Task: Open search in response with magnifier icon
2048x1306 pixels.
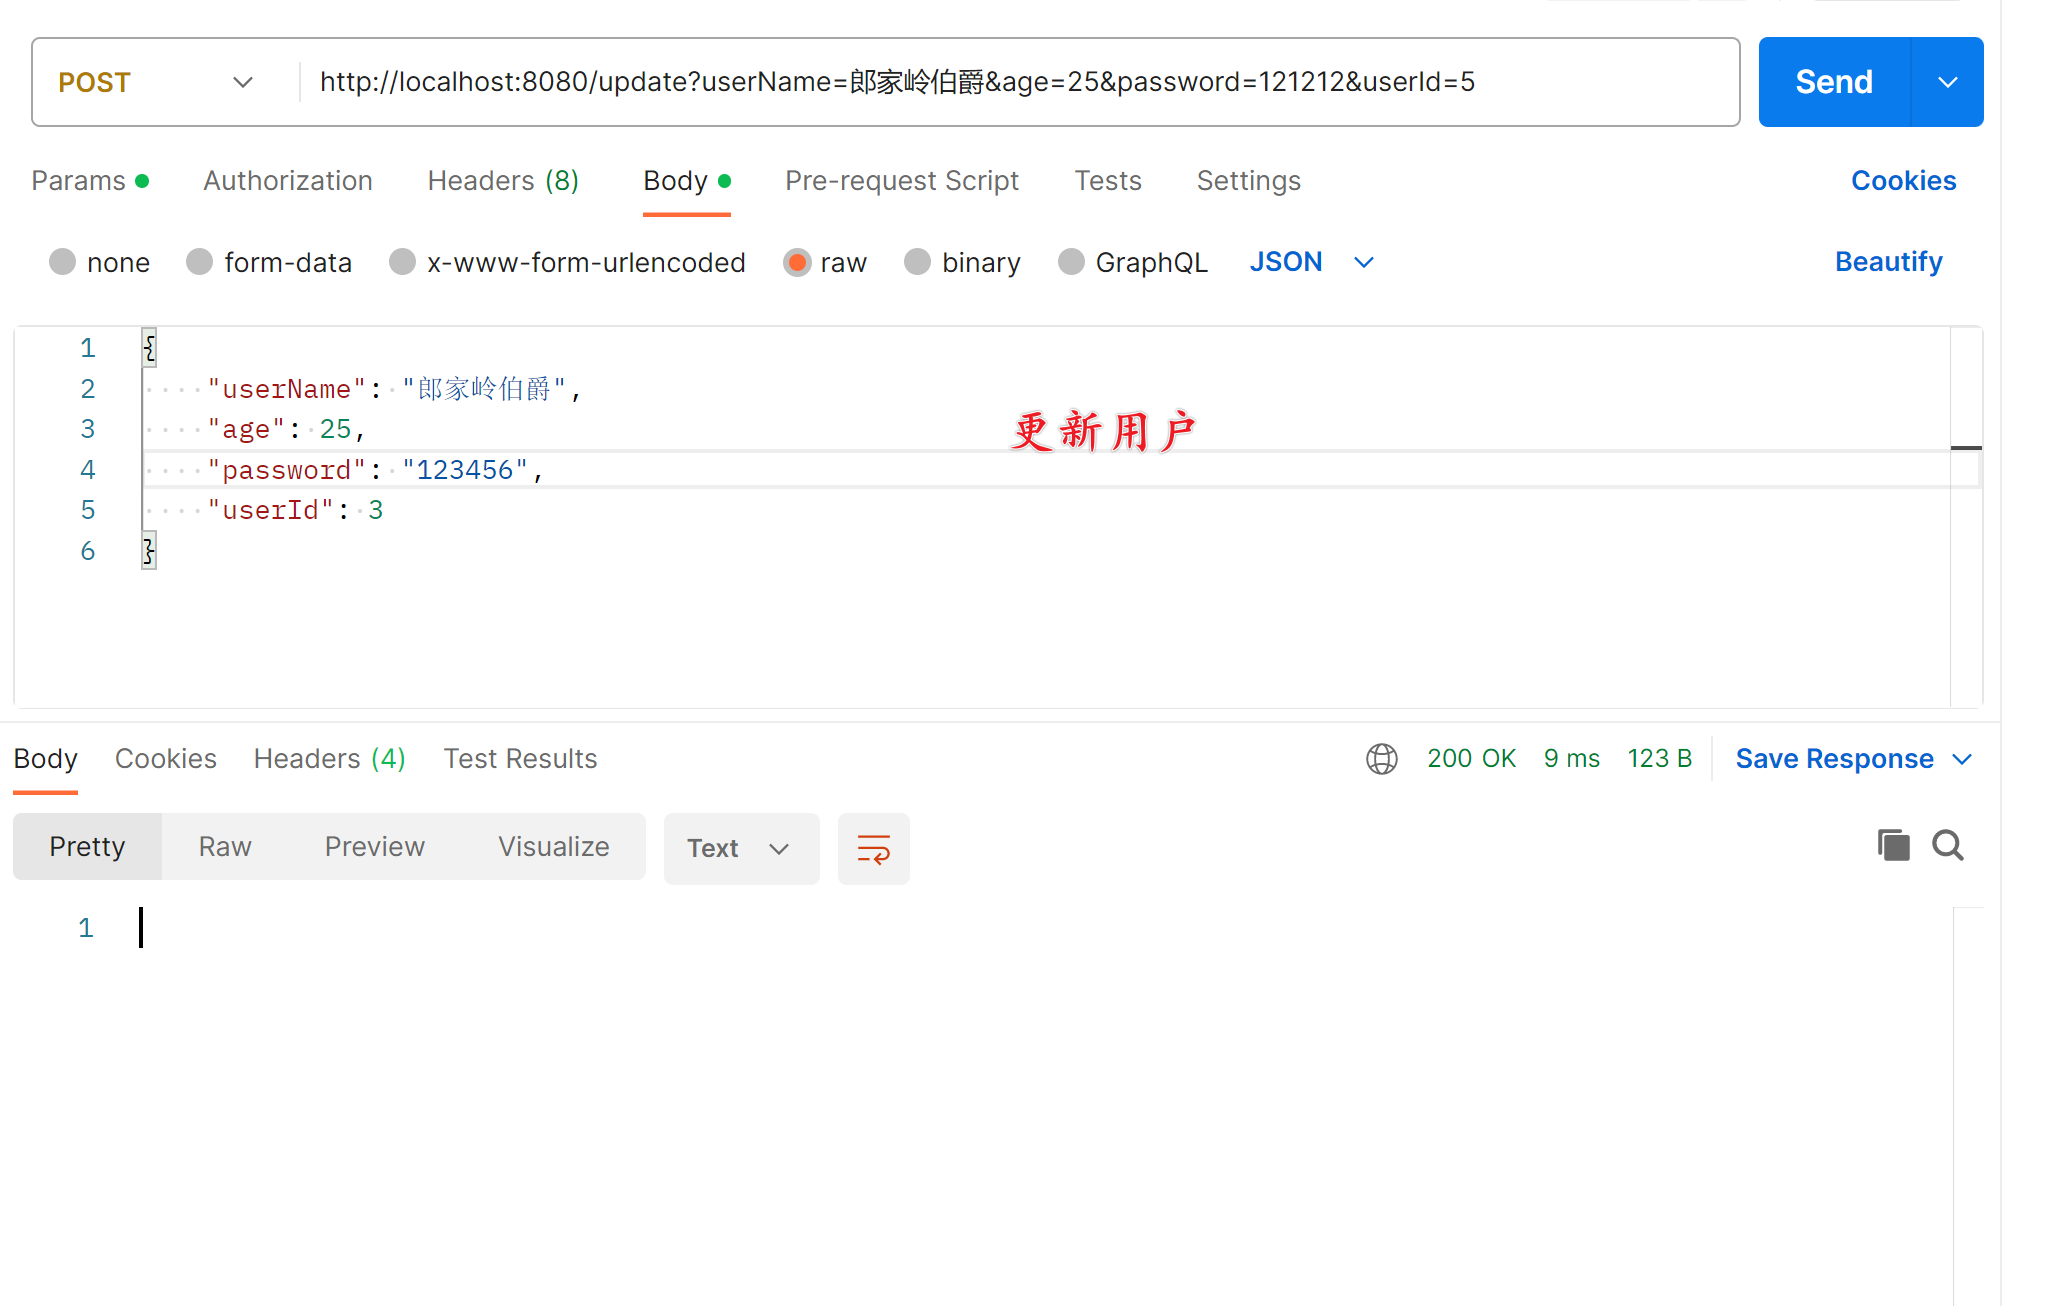Action: tap(1947, 846)
